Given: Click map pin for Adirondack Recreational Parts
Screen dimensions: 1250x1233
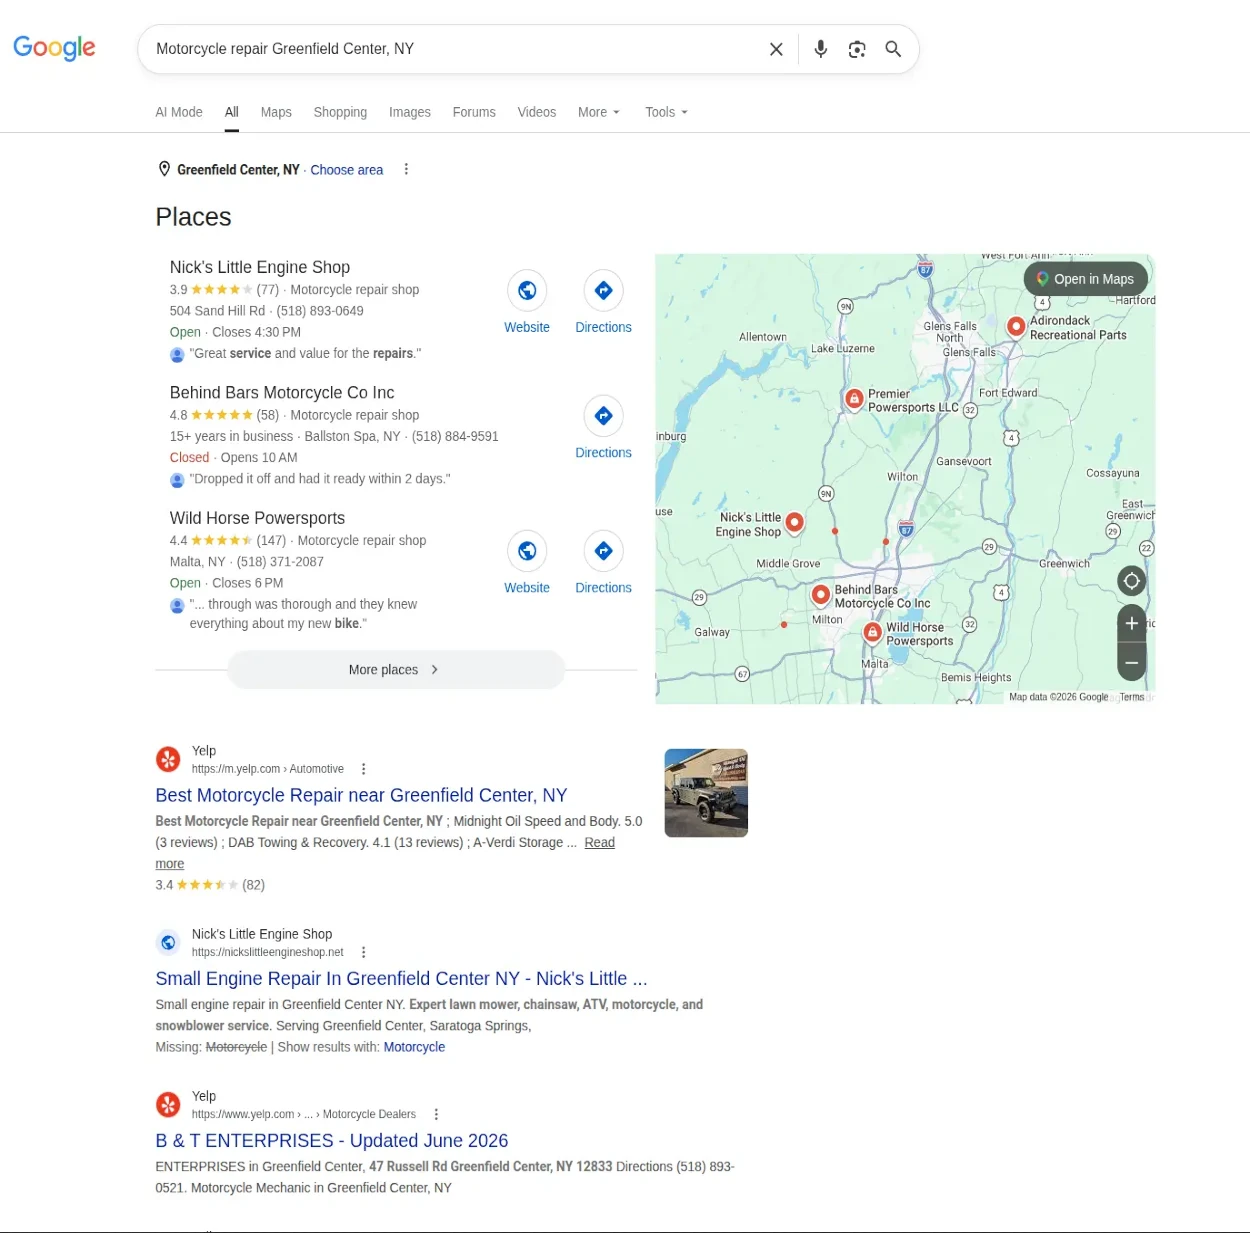Looking at the screenshot, I should tap(1016, 326).
